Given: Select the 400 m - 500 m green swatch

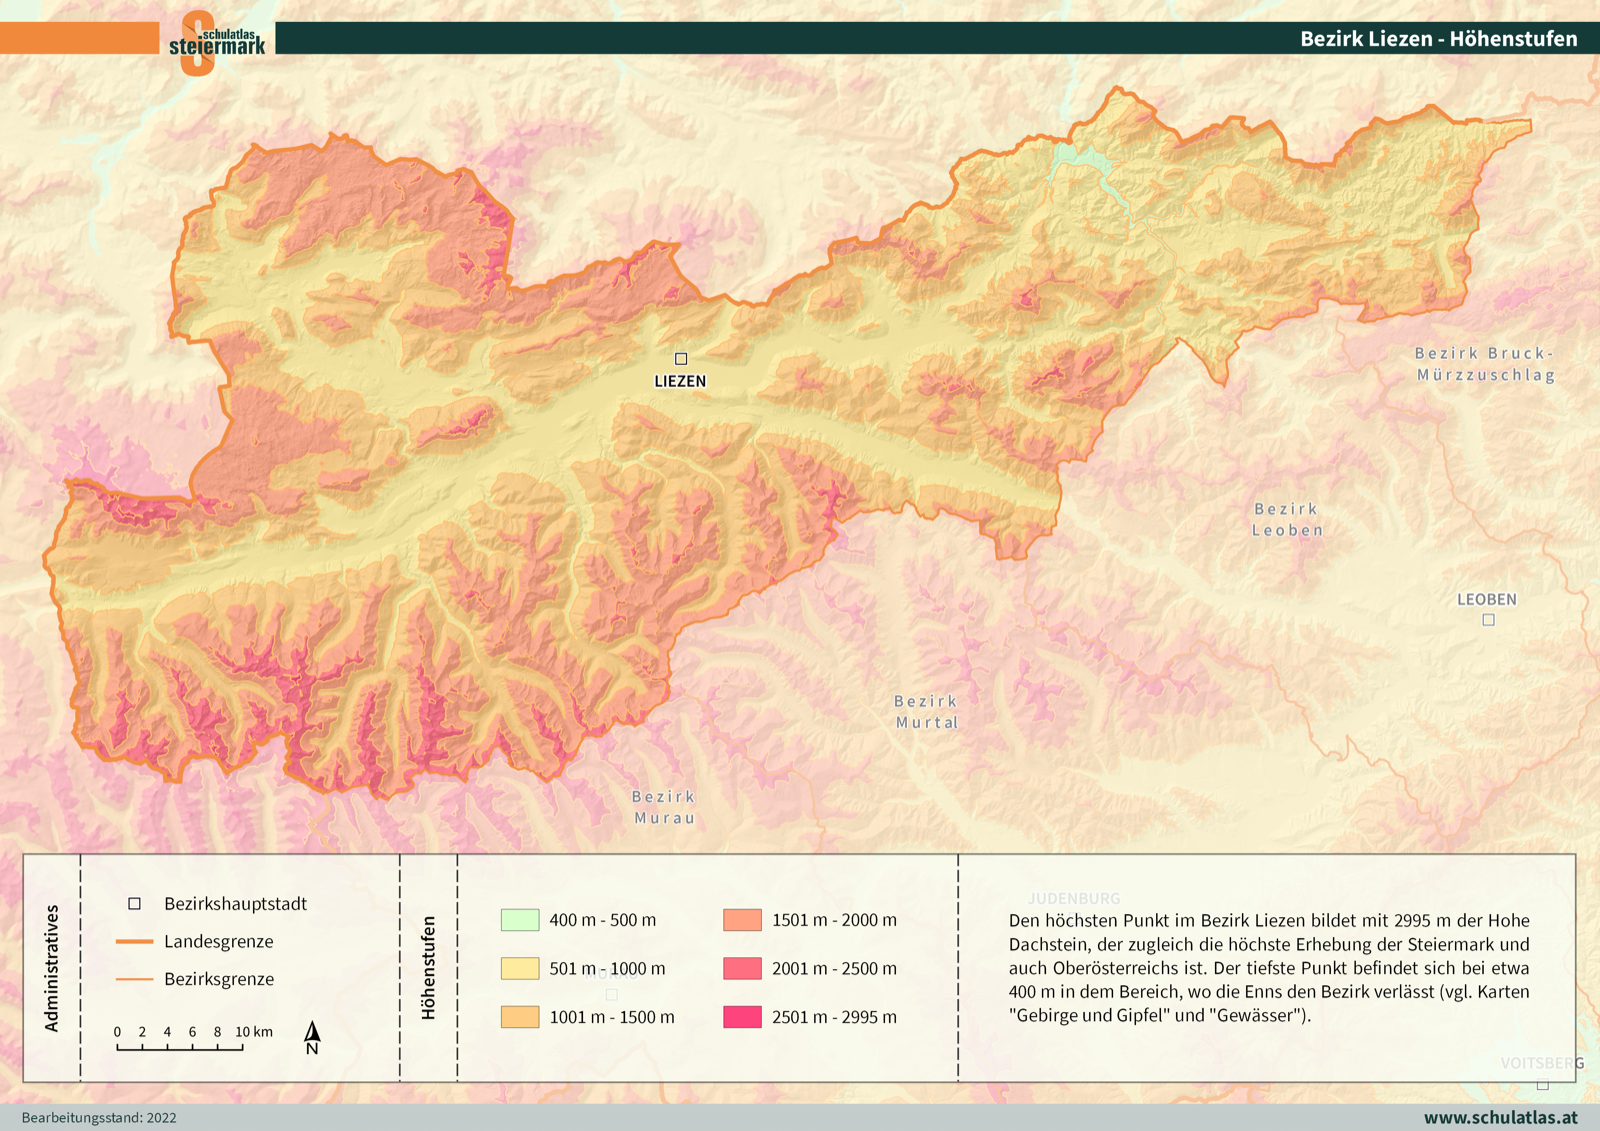Looking at the screenshot, I should tap(520, 920).
